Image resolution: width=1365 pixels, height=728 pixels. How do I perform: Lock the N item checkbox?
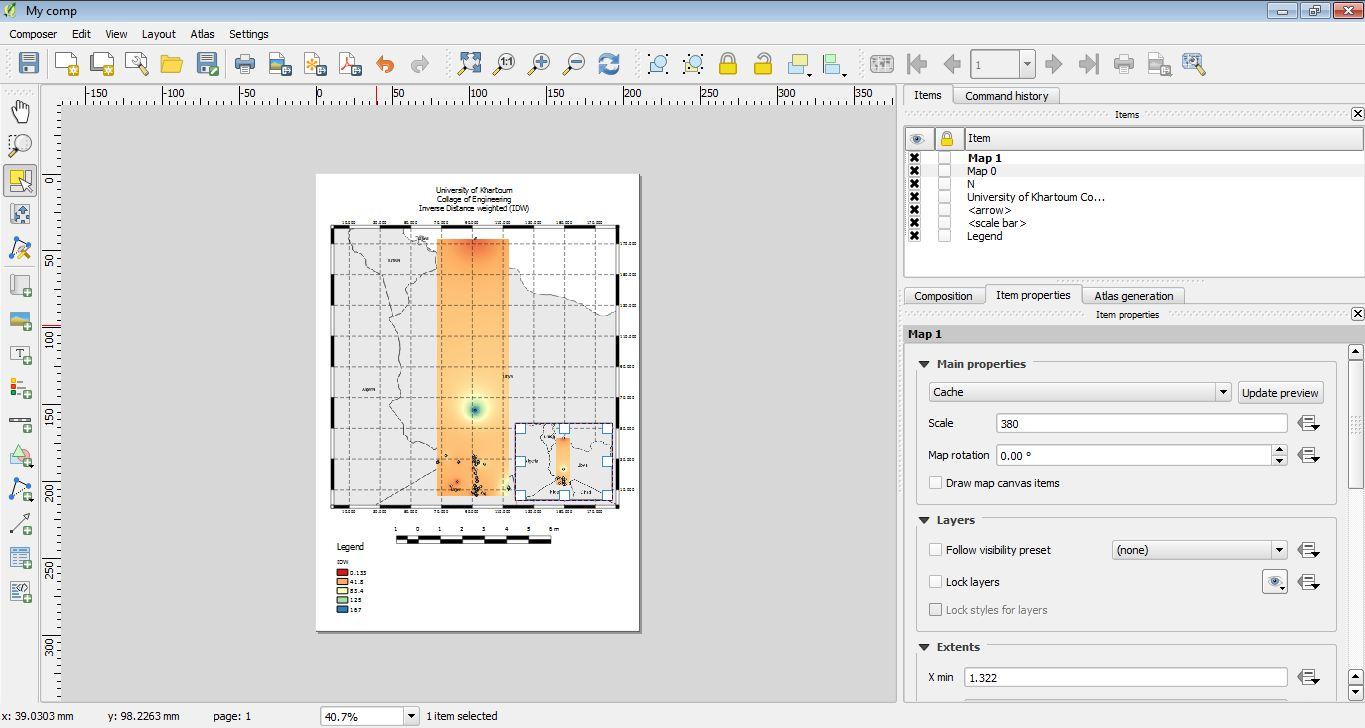(x=945, y=184)
